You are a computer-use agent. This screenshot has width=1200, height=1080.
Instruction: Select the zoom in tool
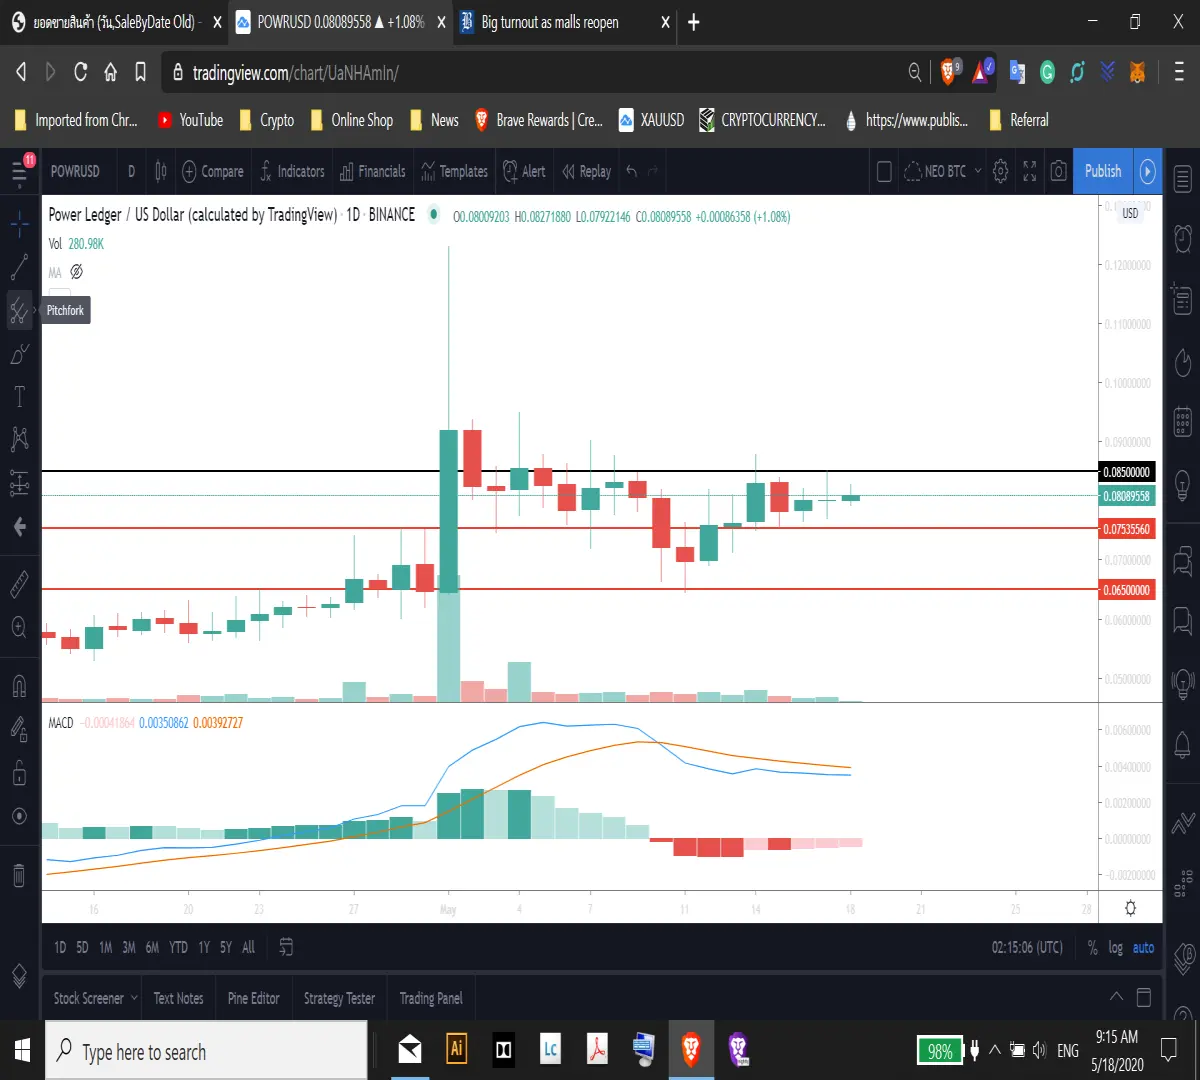click(19, 627)
